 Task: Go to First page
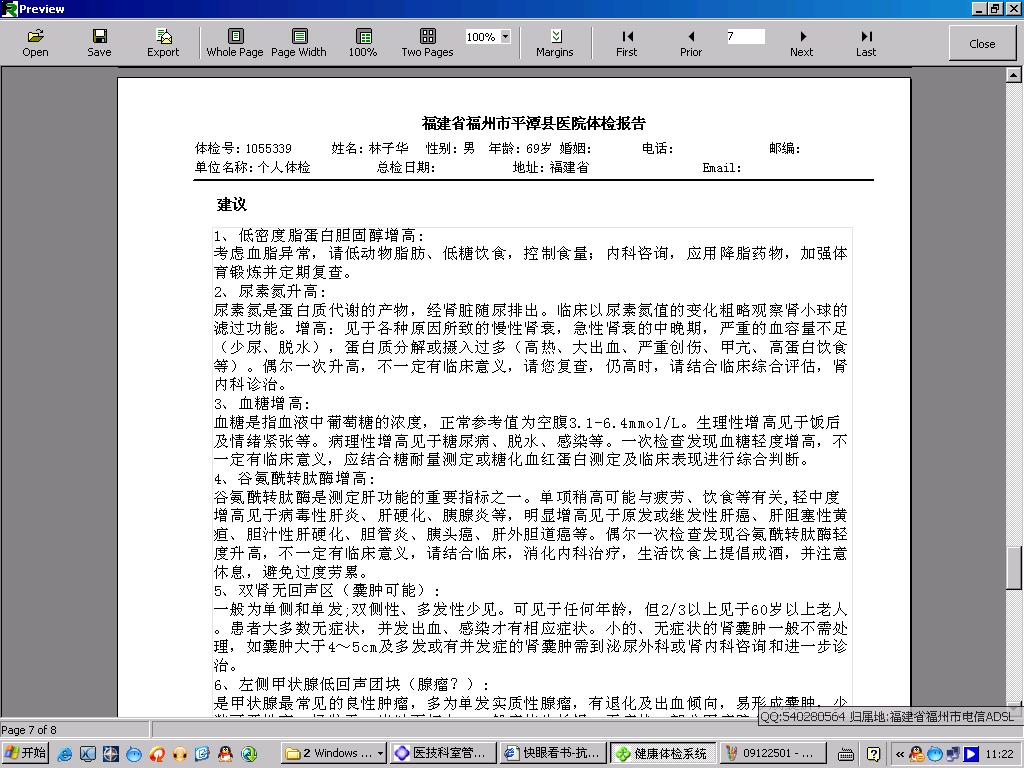click(626, 43)
